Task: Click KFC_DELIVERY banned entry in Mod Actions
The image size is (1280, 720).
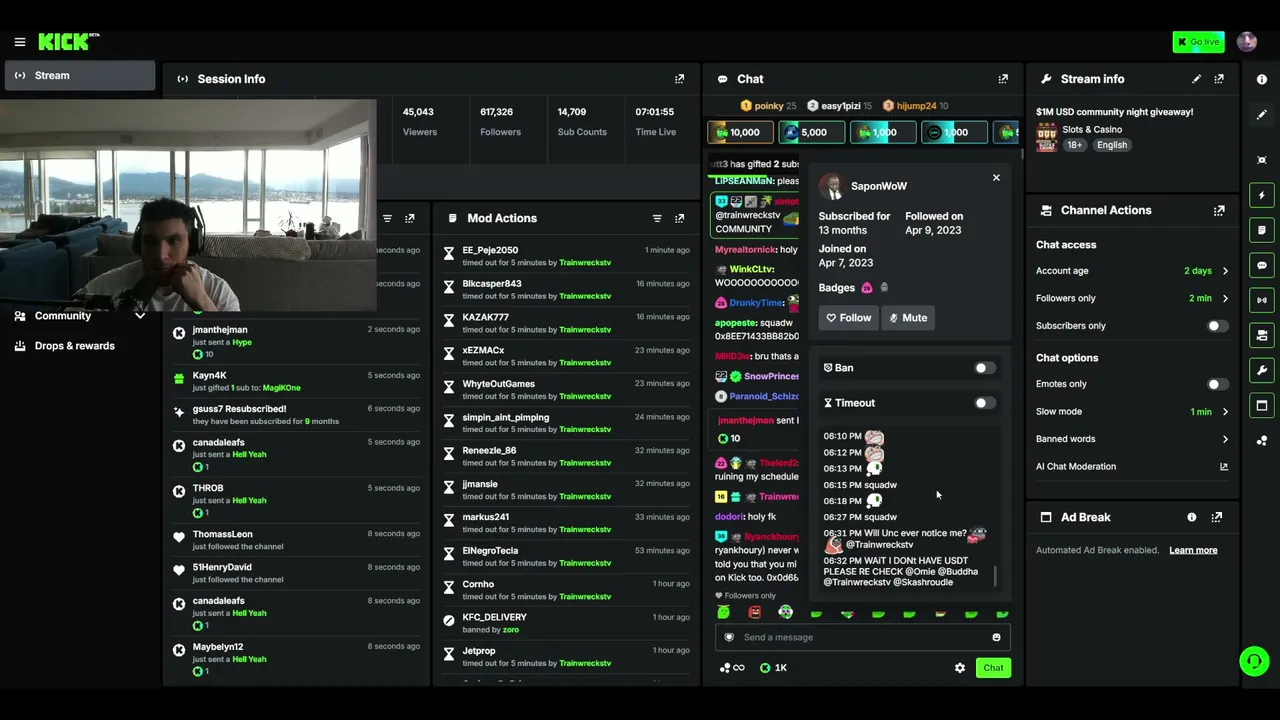Action: coord(567,623)
